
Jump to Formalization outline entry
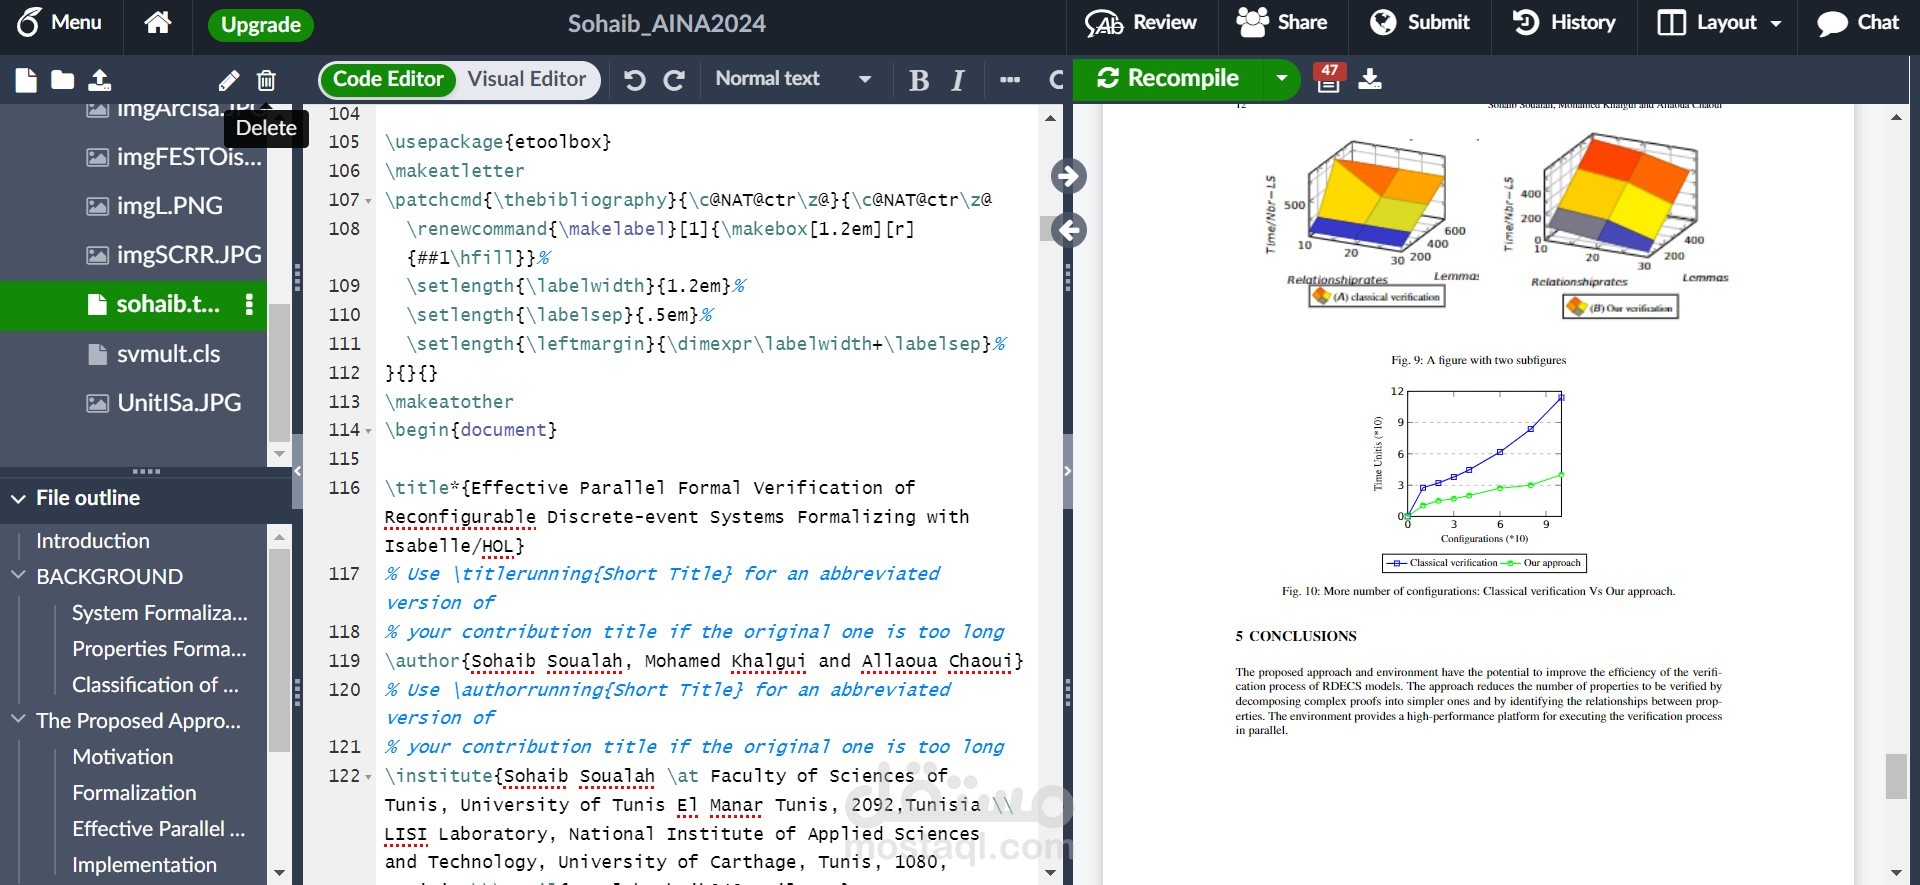point(134,793)
